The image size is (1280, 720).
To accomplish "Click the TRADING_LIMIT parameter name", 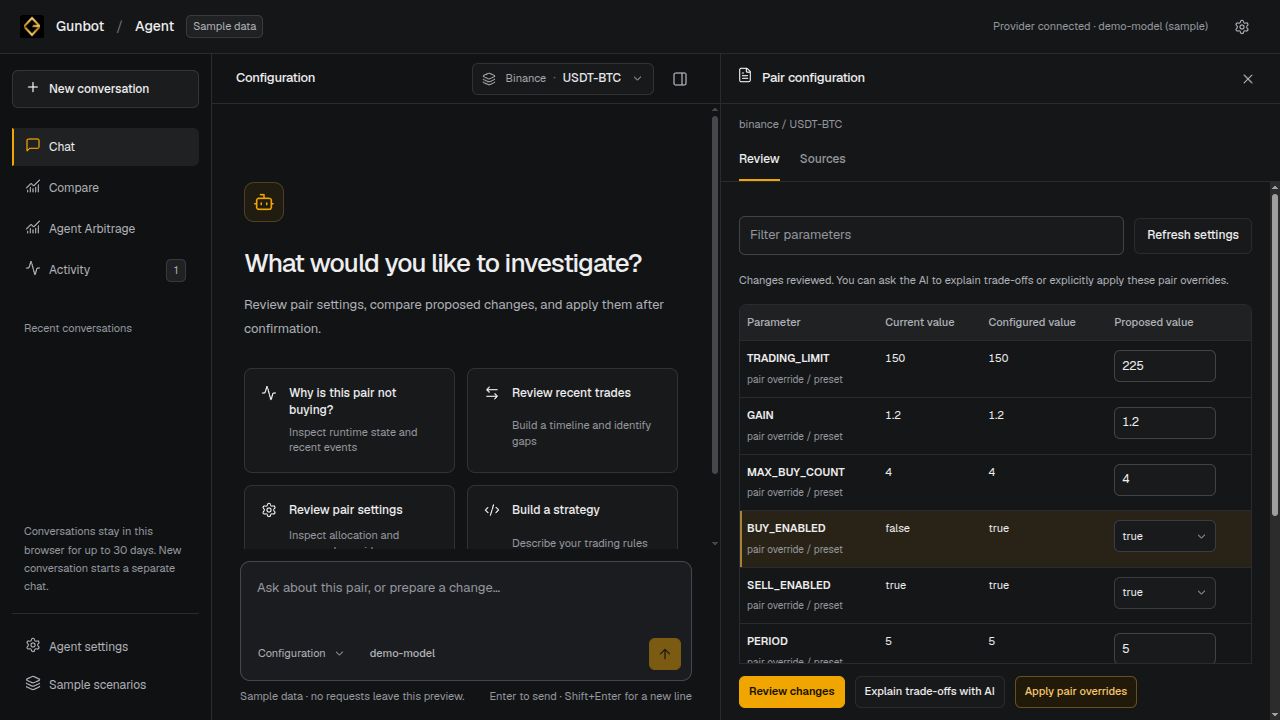I will pyautogui.click(x=788, y=358).
